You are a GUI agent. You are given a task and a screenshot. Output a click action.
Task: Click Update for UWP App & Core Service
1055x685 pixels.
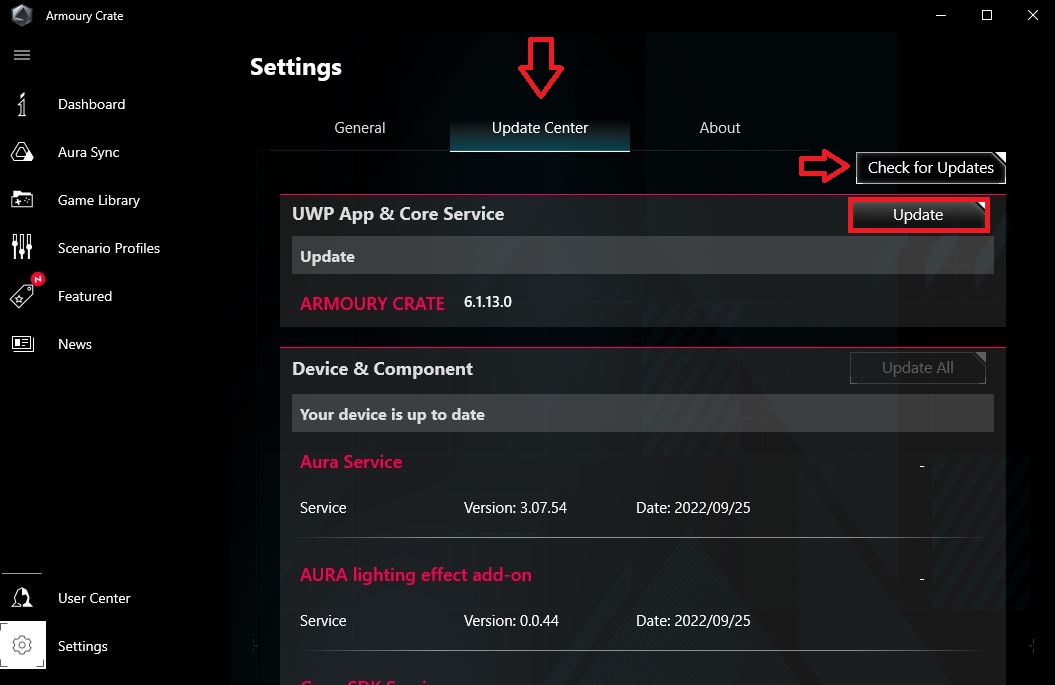pyautogui.click(x=918, y=215)
